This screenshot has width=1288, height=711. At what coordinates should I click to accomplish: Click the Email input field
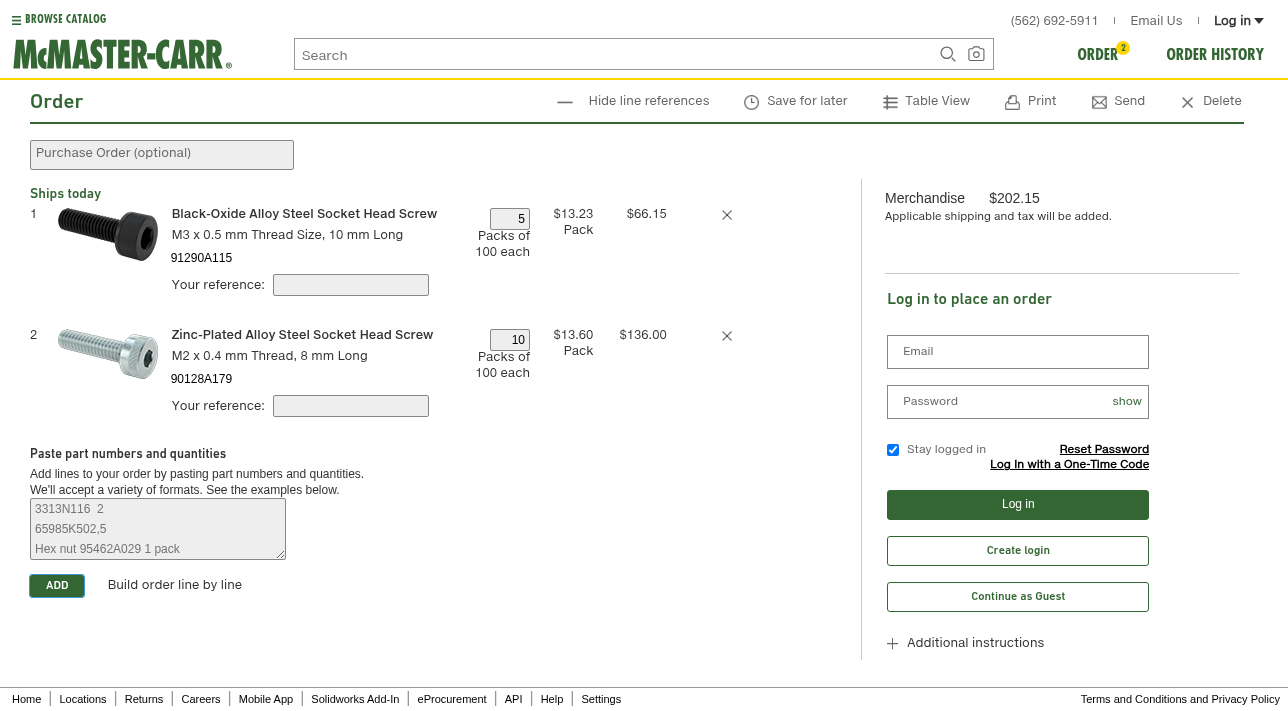pyautogui.click(x=1018, y=352)
